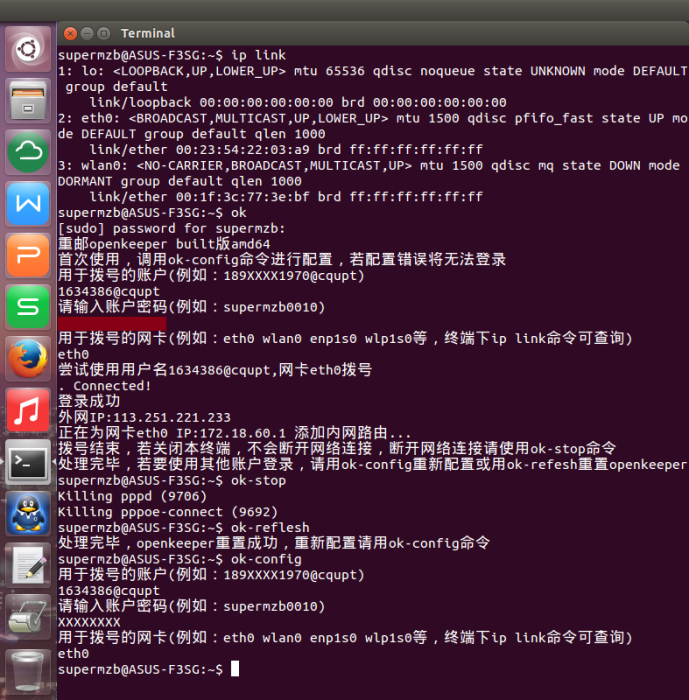Launch the green cloud app in the dock
This screenshot has height=700, width=689.
pos(28,152)
